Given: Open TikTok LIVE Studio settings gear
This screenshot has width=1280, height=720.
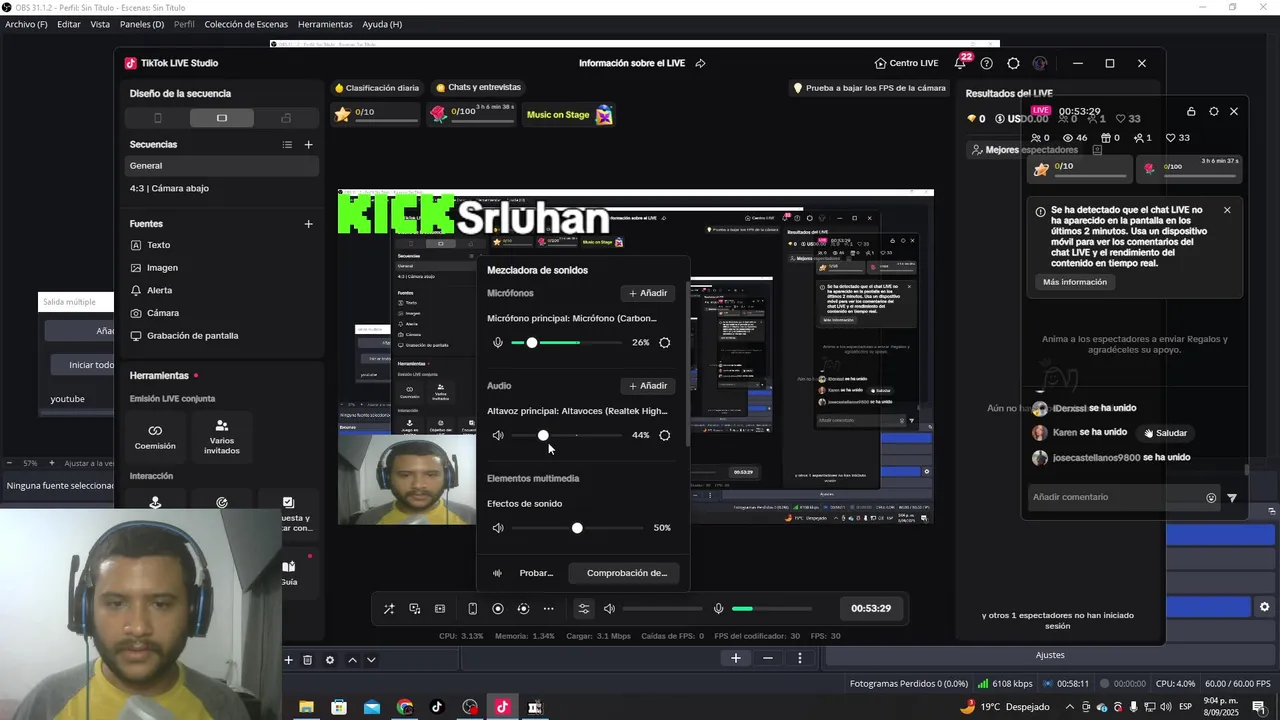Looking at the screenshot, I should coord(1013,63).
